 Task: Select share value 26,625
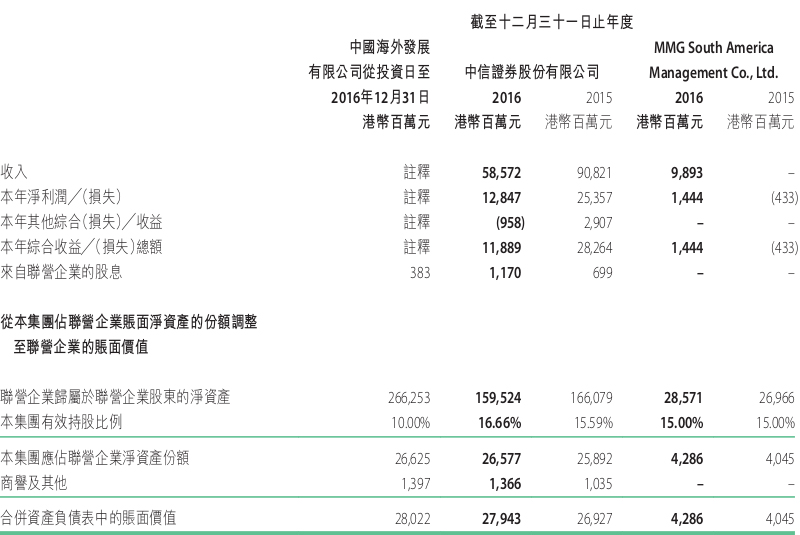[412, 459]
